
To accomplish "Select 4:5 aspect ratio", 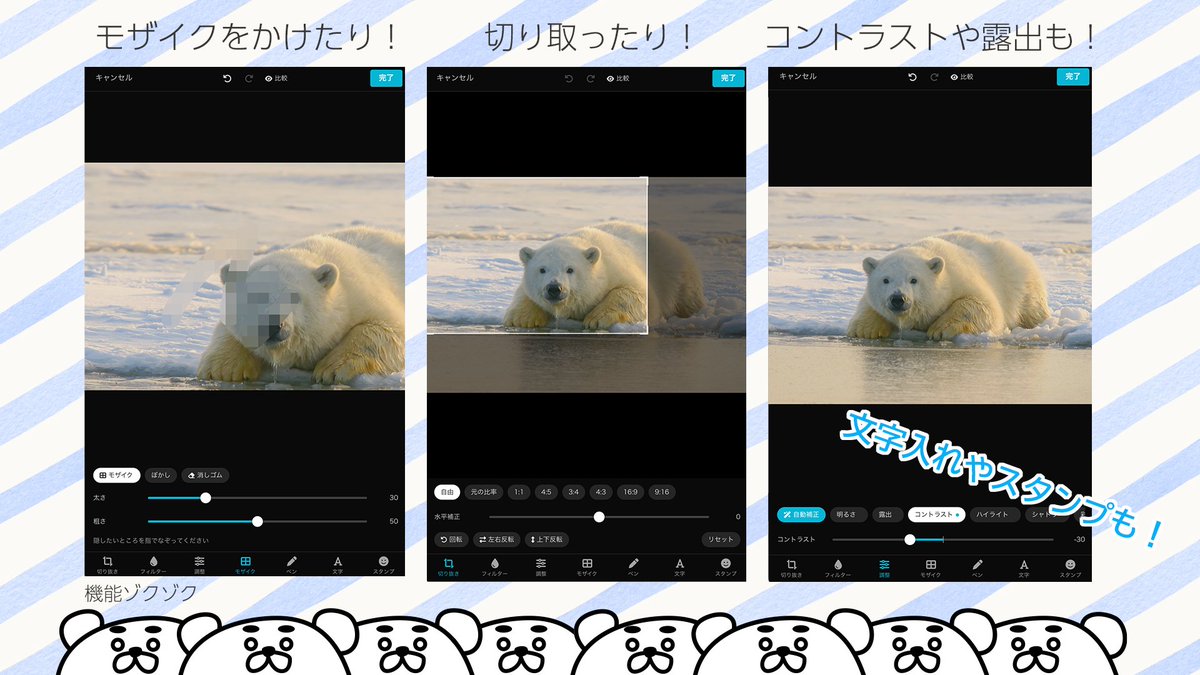I will click(x=546, y=492).
